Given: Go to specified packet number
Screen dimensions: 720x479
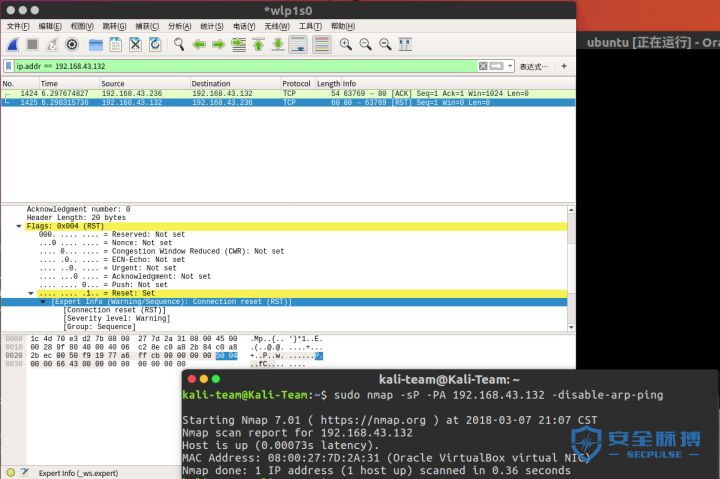Looking at the screenshot, I should coord(238,45).
